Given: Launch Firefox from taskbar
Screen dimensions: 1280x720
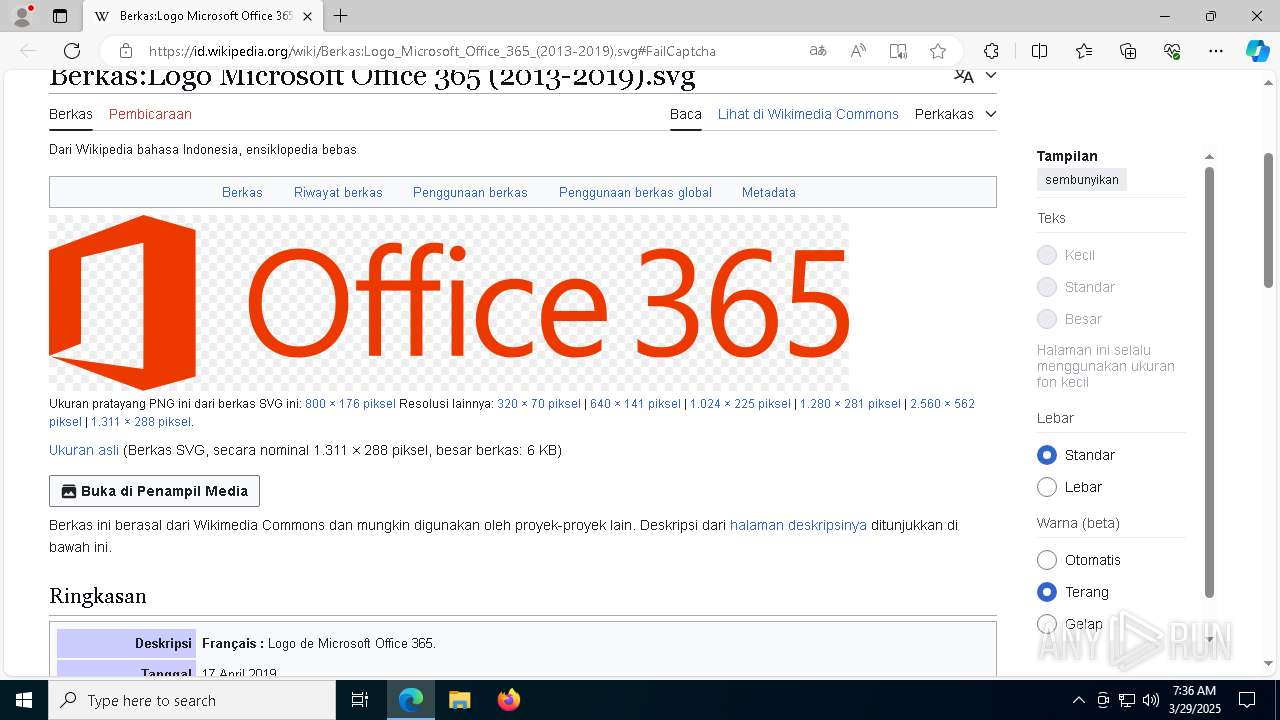Looking at the screenshot, I should [x=508, y=700].
